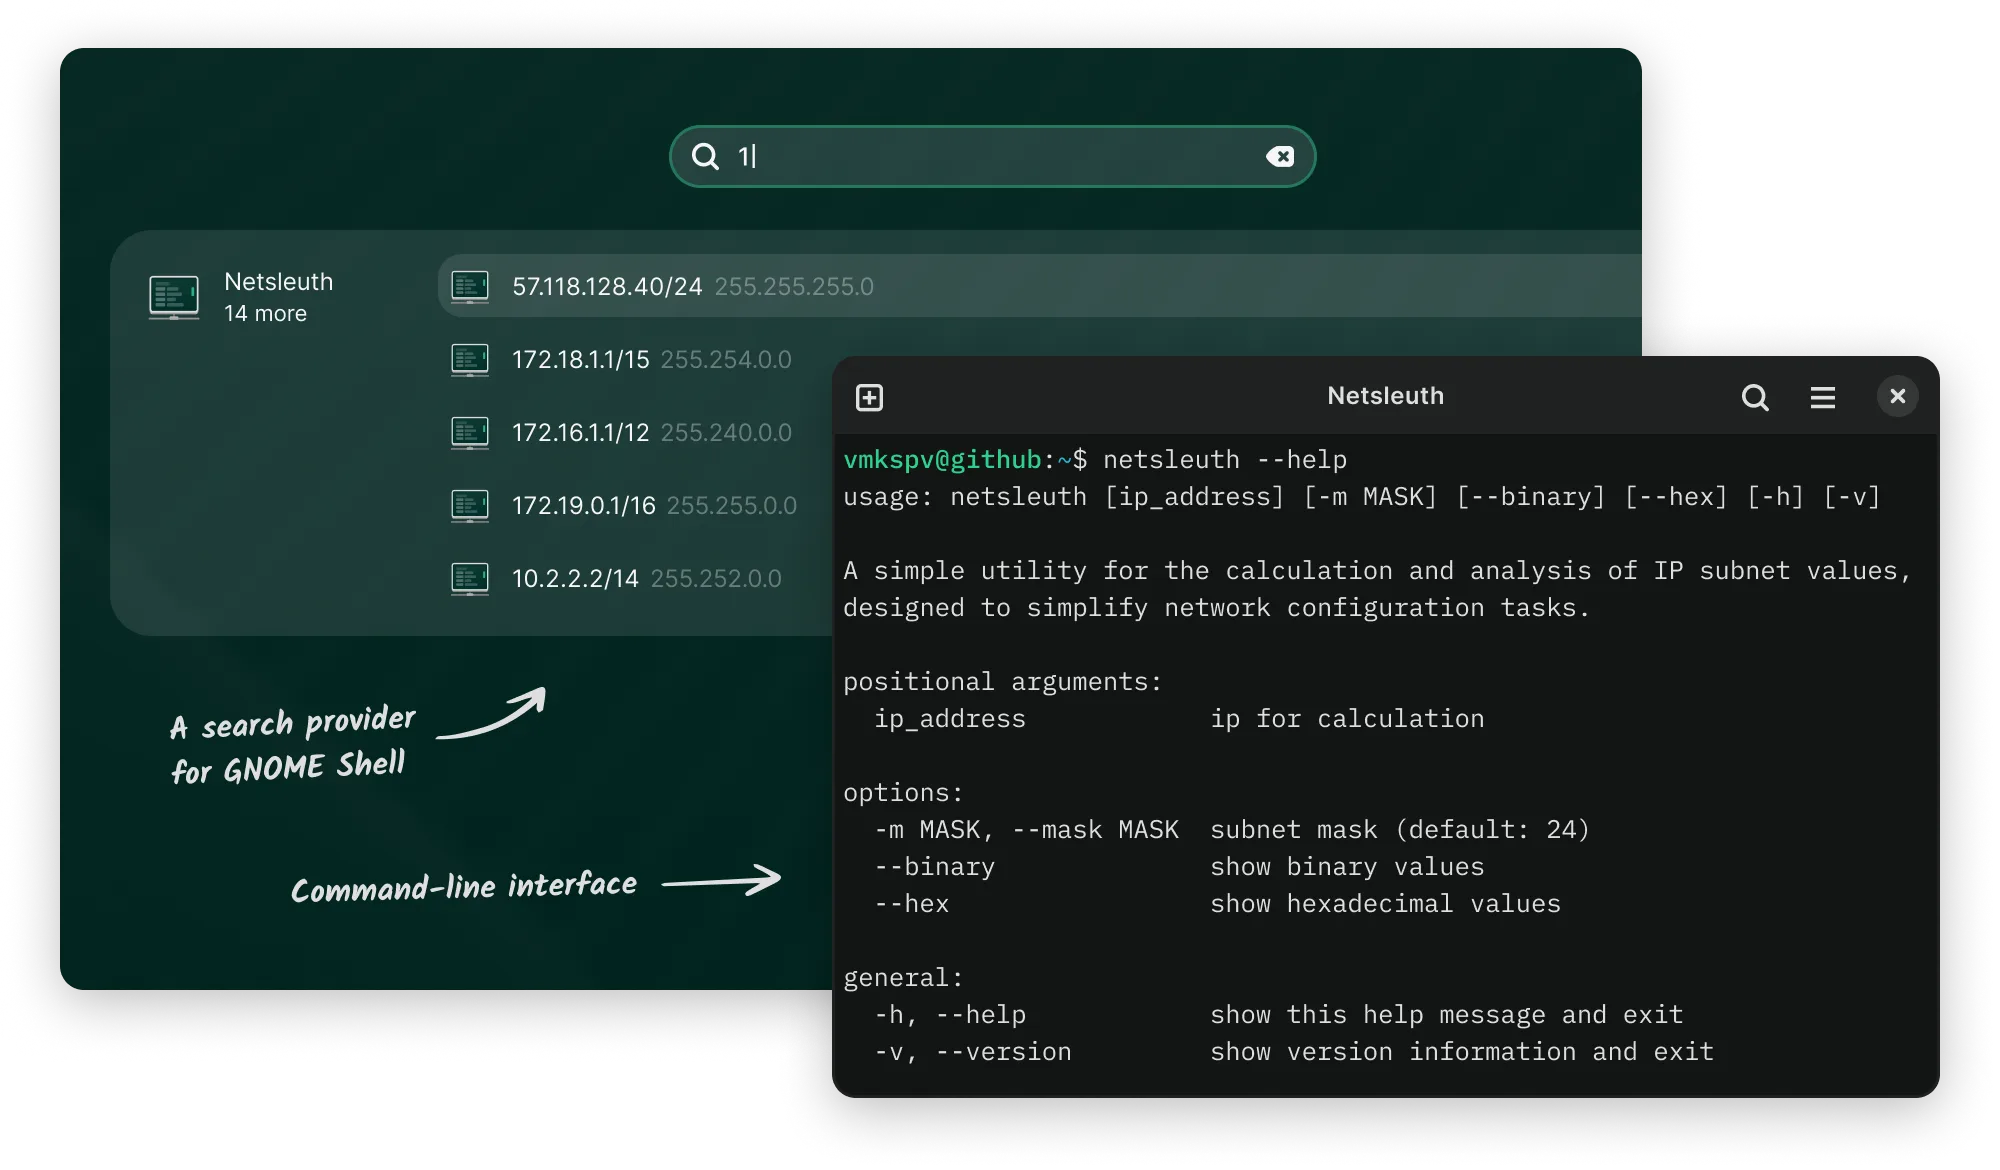This screenshot has width=2000, height=1170.
Task: Open new terminal tab with plus icon
Action: click(x=870, y=397)
